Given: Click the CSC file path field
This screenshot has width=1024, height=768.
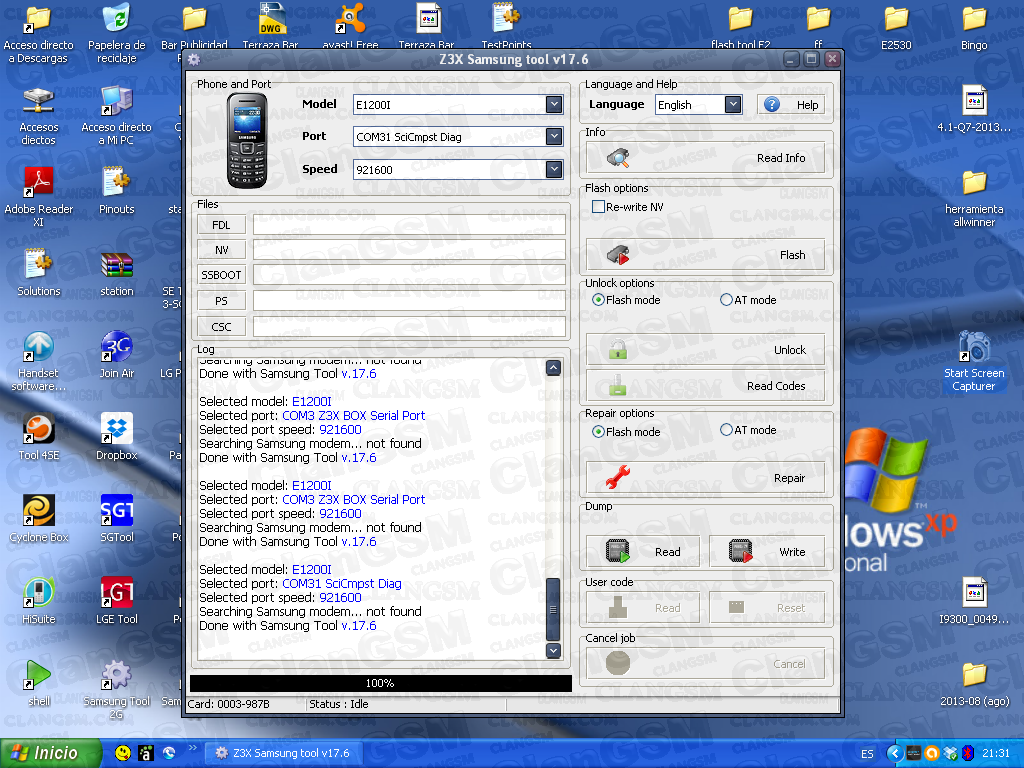Looking at the screenshot, I should pos(409,327).
